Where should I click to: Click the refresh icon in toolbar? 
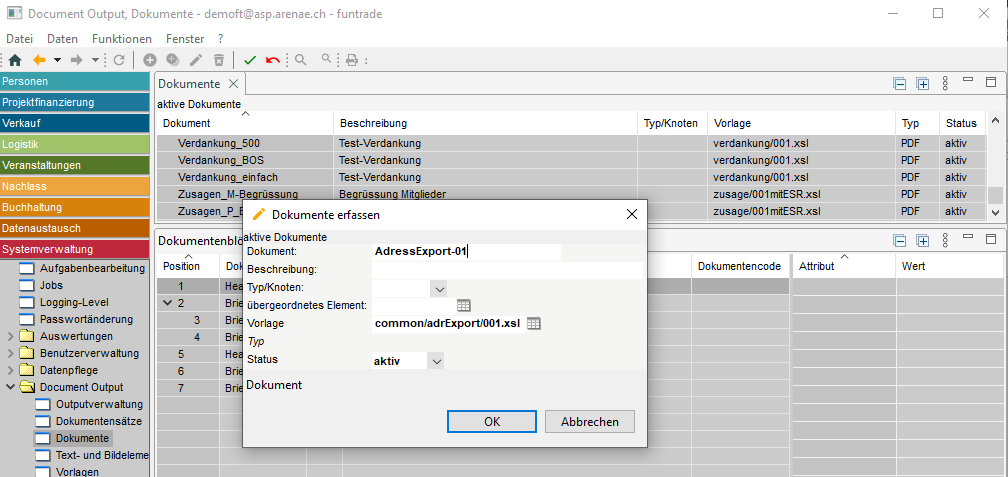coord(119,60)
